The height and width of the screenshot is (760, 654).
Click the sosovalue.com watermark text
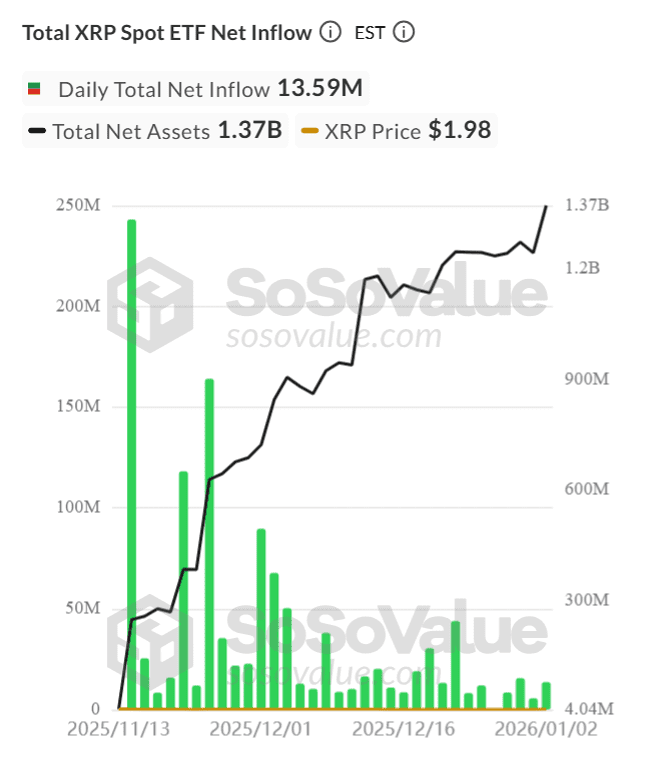tap(333, 335)
